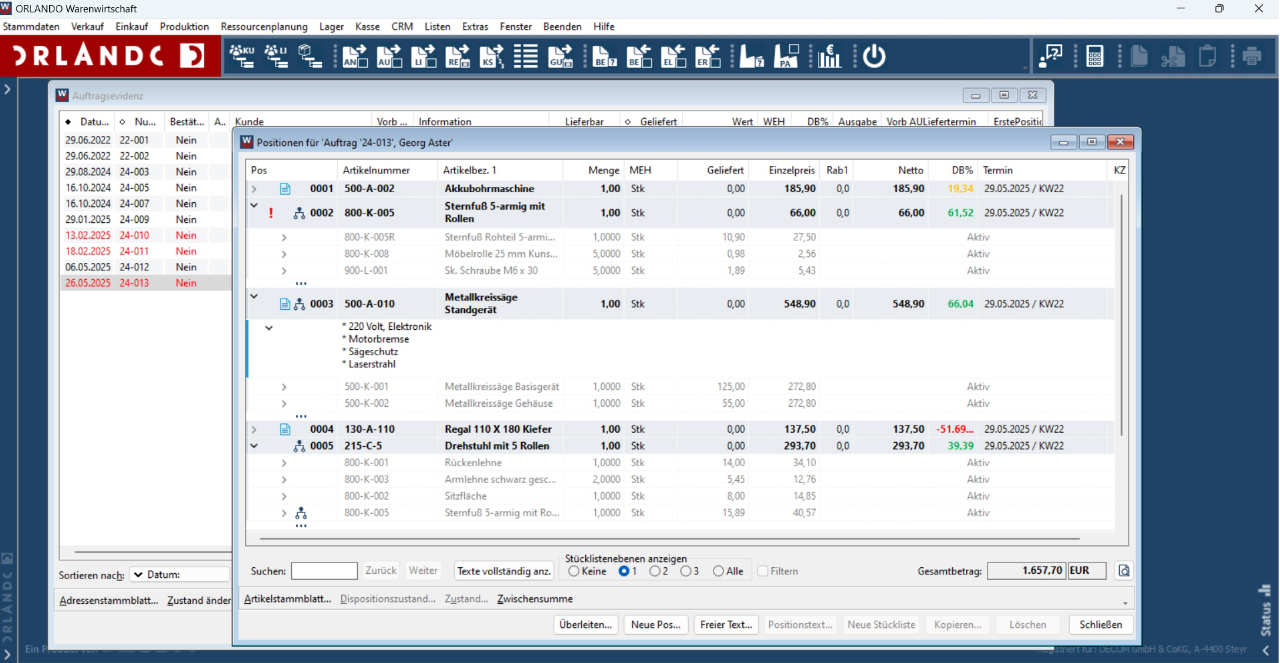Screen dimensions: 1280x663
Task: Click into the Suchen search field
Action: point(324,571)
